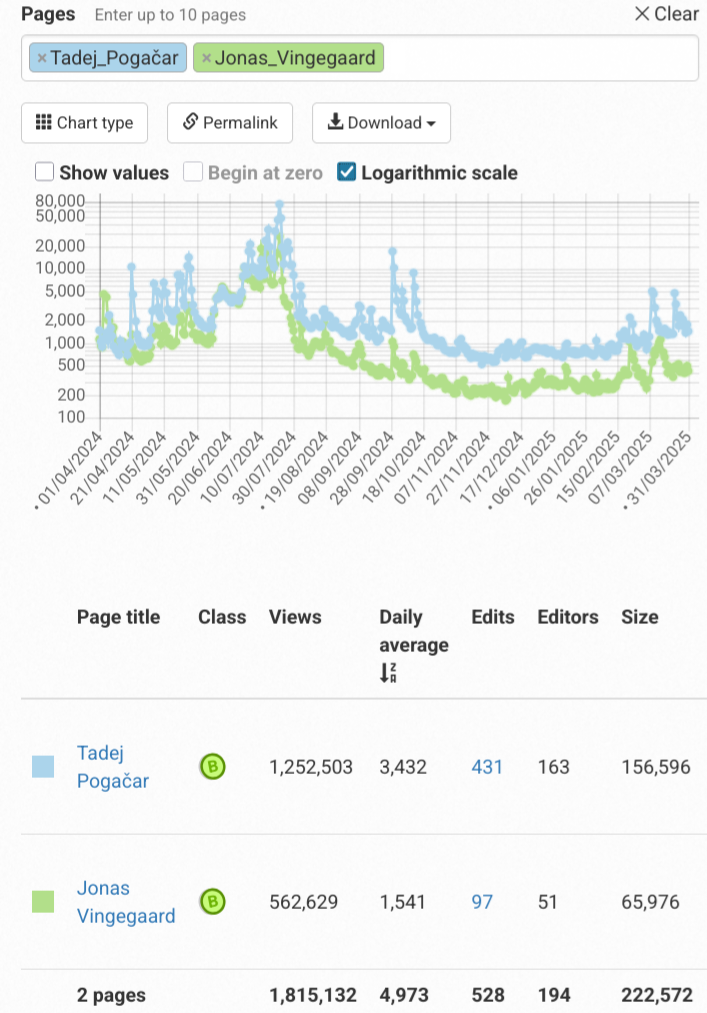Click the 31/03/2025 axis date label
This screenshot has height=1013, width=707.
(x=659, y=469)
